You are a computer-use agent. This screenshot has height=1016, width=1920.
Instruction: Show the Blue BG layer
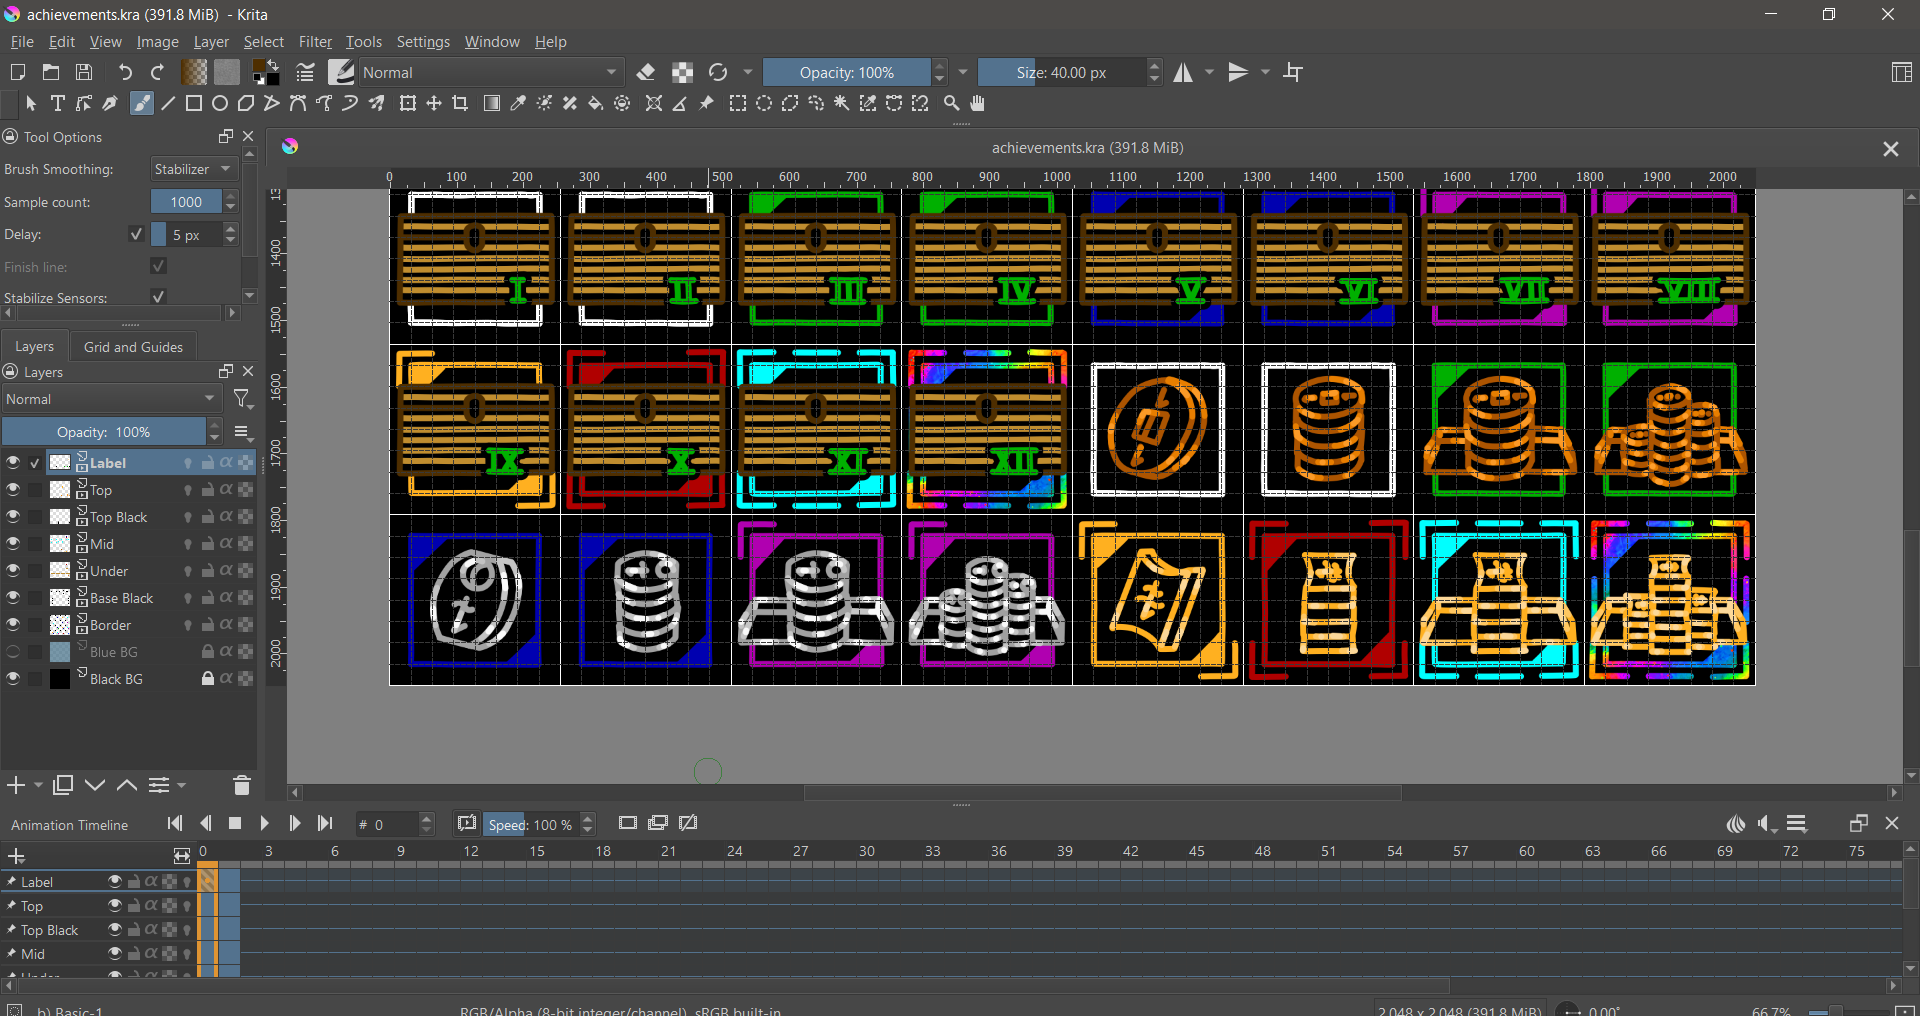(13, 652)
